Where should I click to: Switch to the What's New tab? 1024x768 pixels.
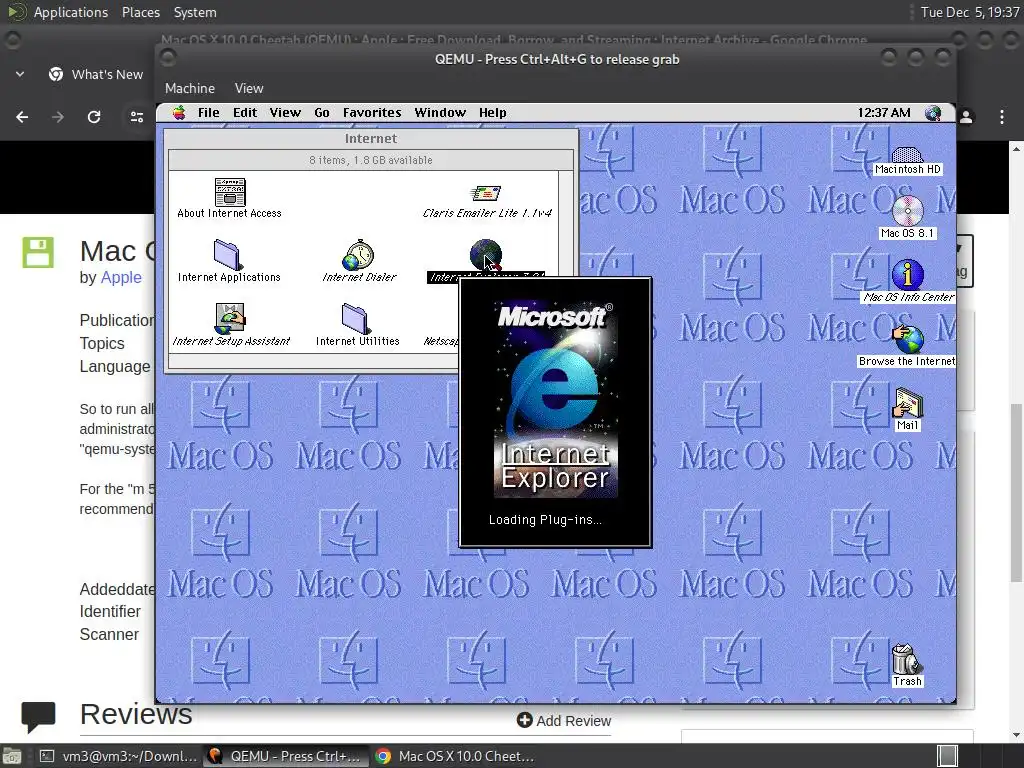click(x=96, y=74)
